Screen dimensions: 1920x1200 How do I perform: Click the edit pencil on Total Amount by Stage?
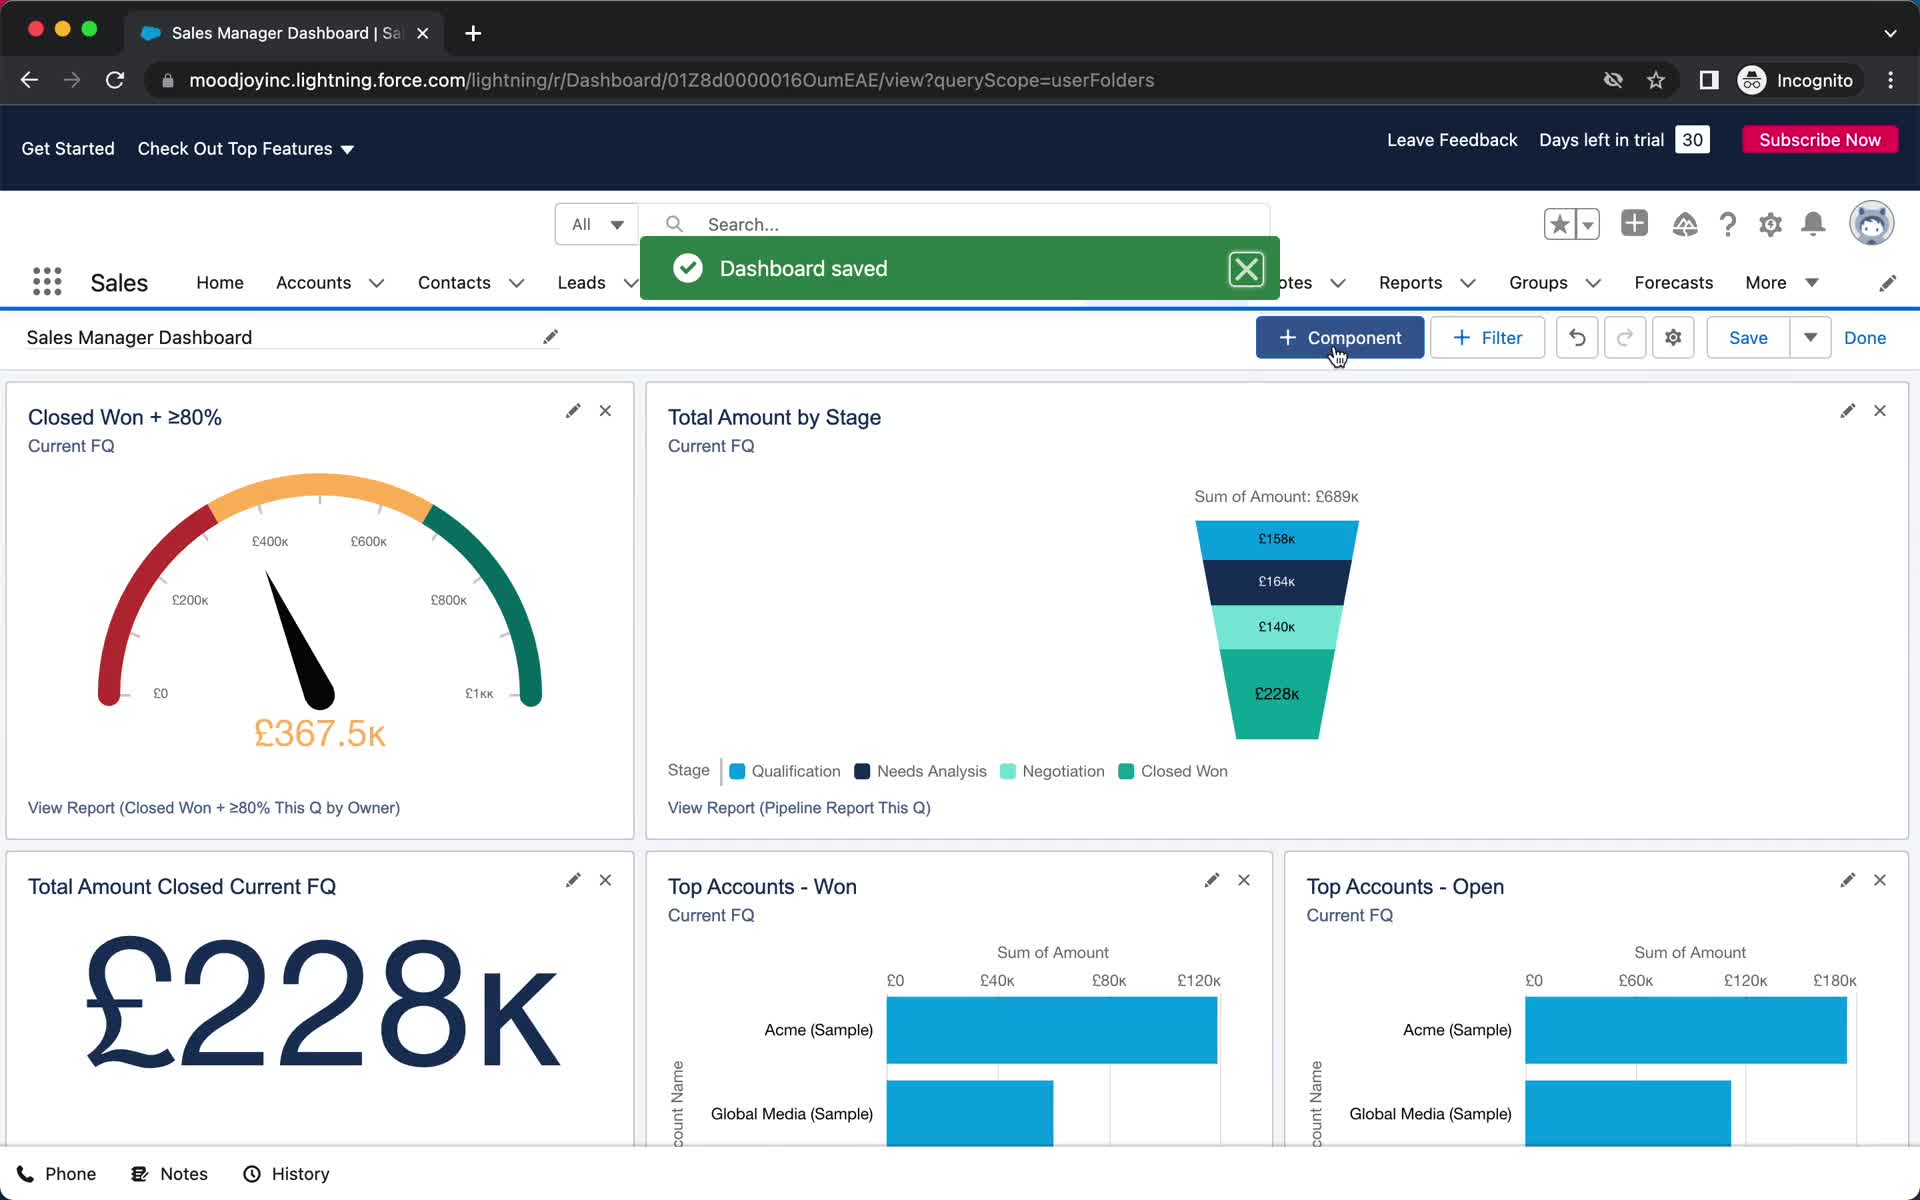pos(1847,409)
